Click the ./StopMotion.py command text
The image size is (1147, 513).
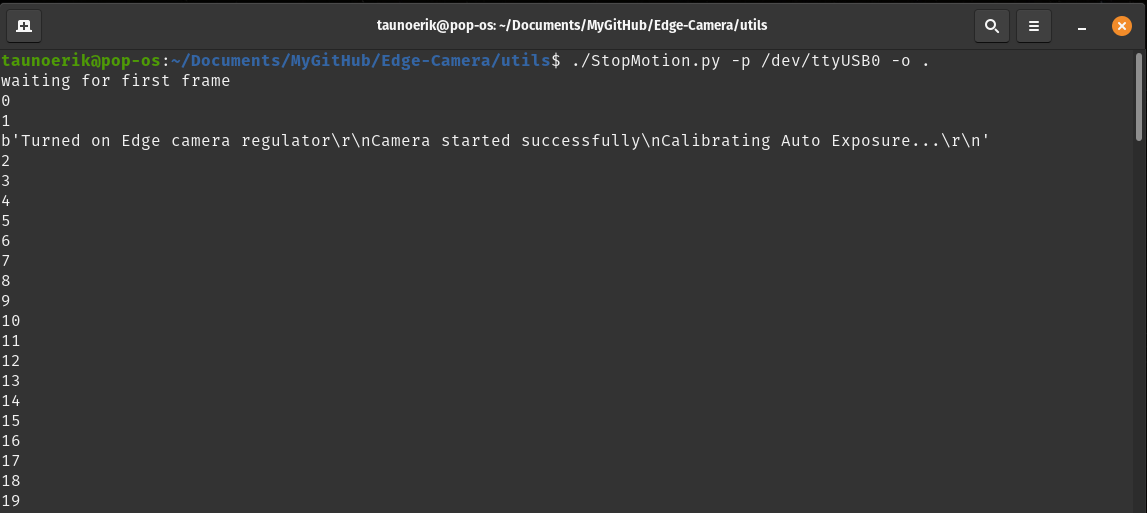click(x=646, y=61)
